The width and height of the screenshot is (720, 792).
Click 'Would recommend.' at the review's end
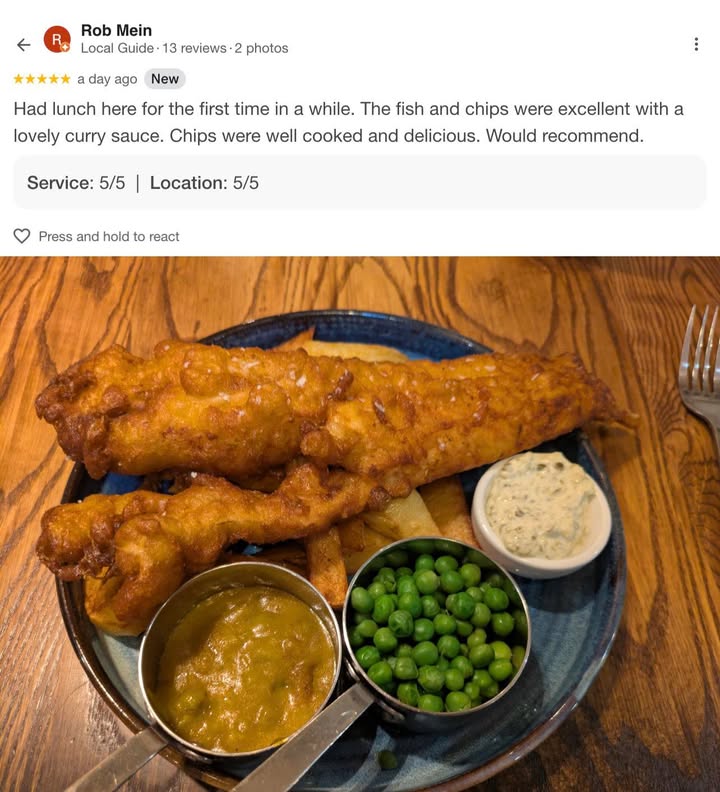coord(565,136)
